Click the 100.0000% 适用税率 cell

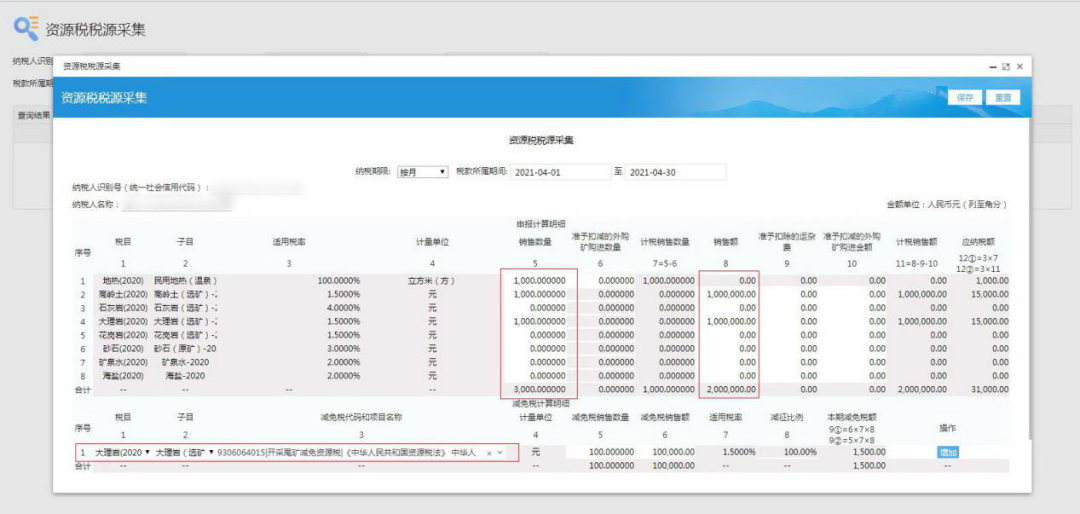click(339, 281)
